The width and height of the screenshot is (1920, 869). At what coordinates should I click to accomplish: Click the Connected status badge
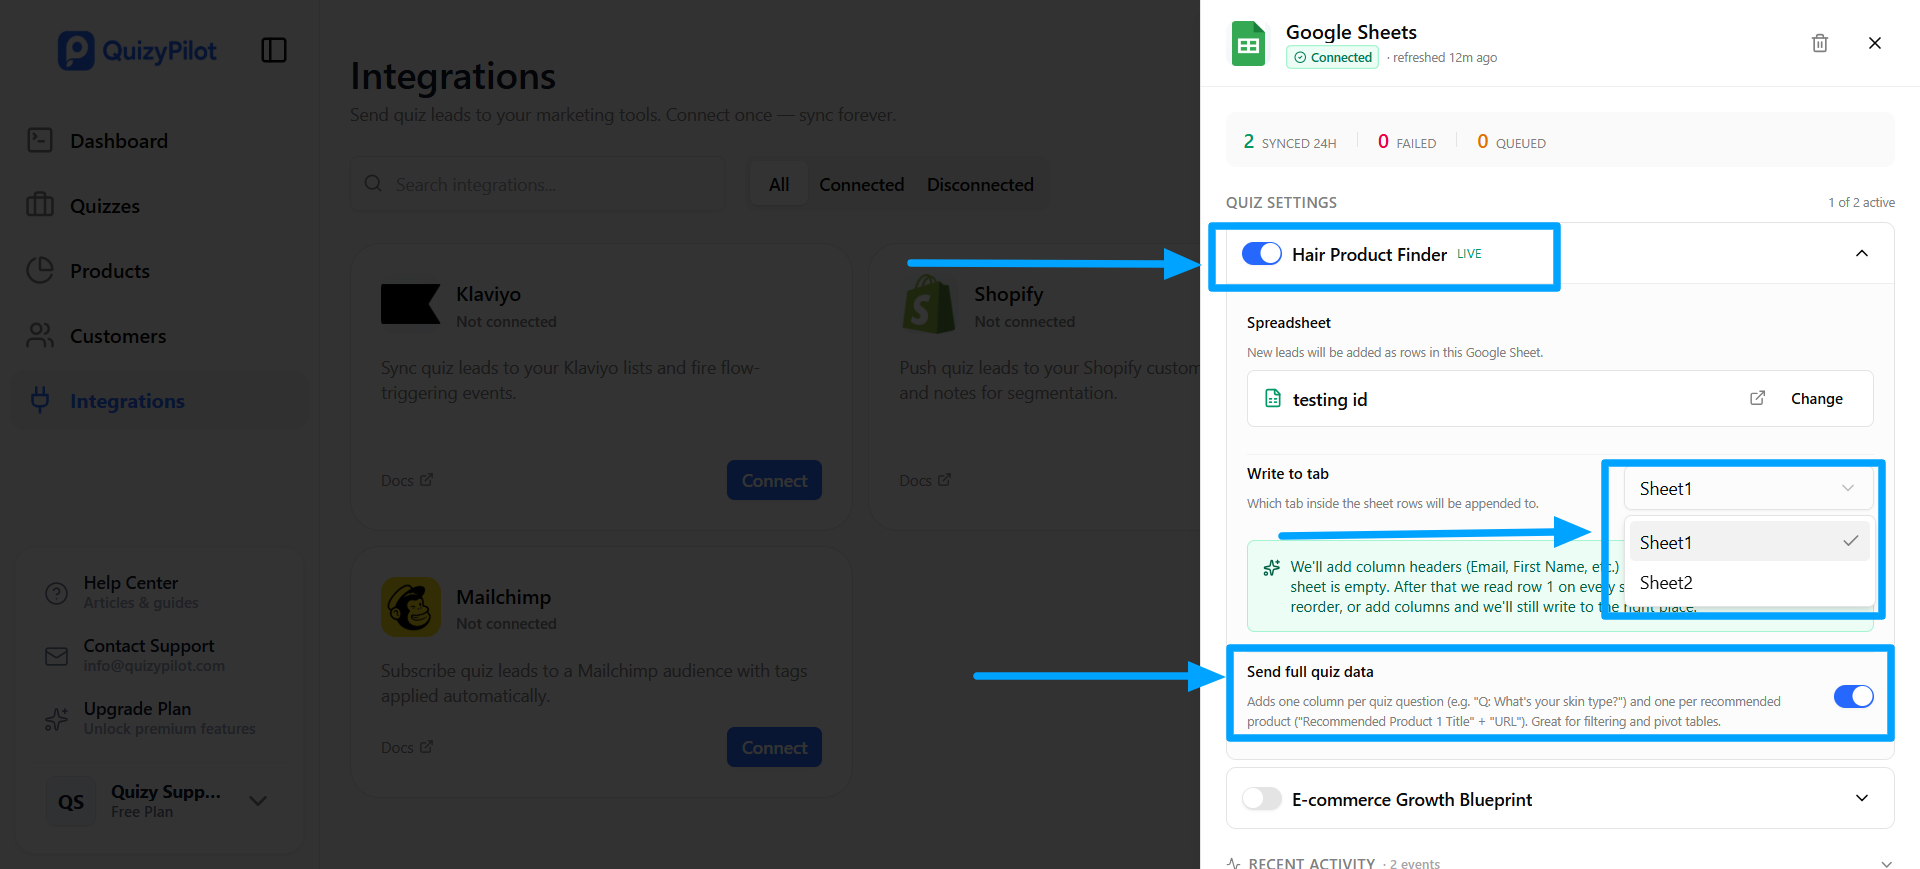point(1332,57)
